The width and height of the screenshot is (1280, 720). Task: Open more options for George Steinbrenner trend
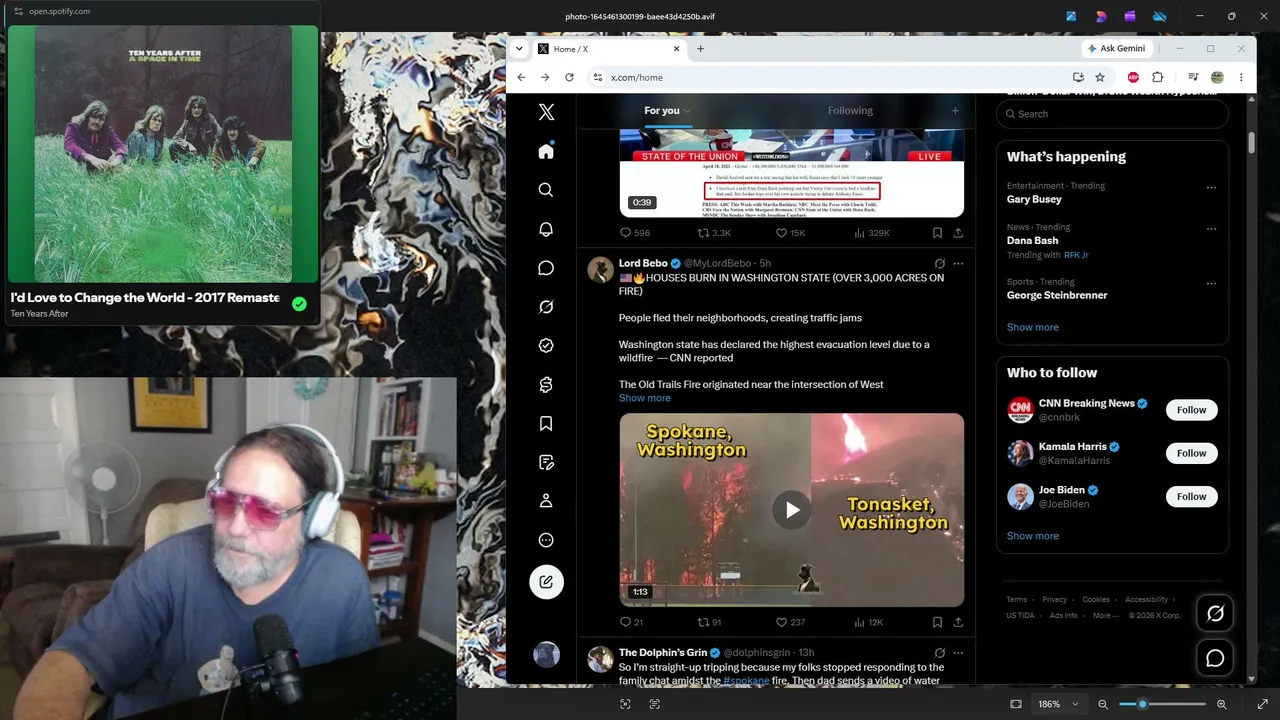(x=1211, y=283)
